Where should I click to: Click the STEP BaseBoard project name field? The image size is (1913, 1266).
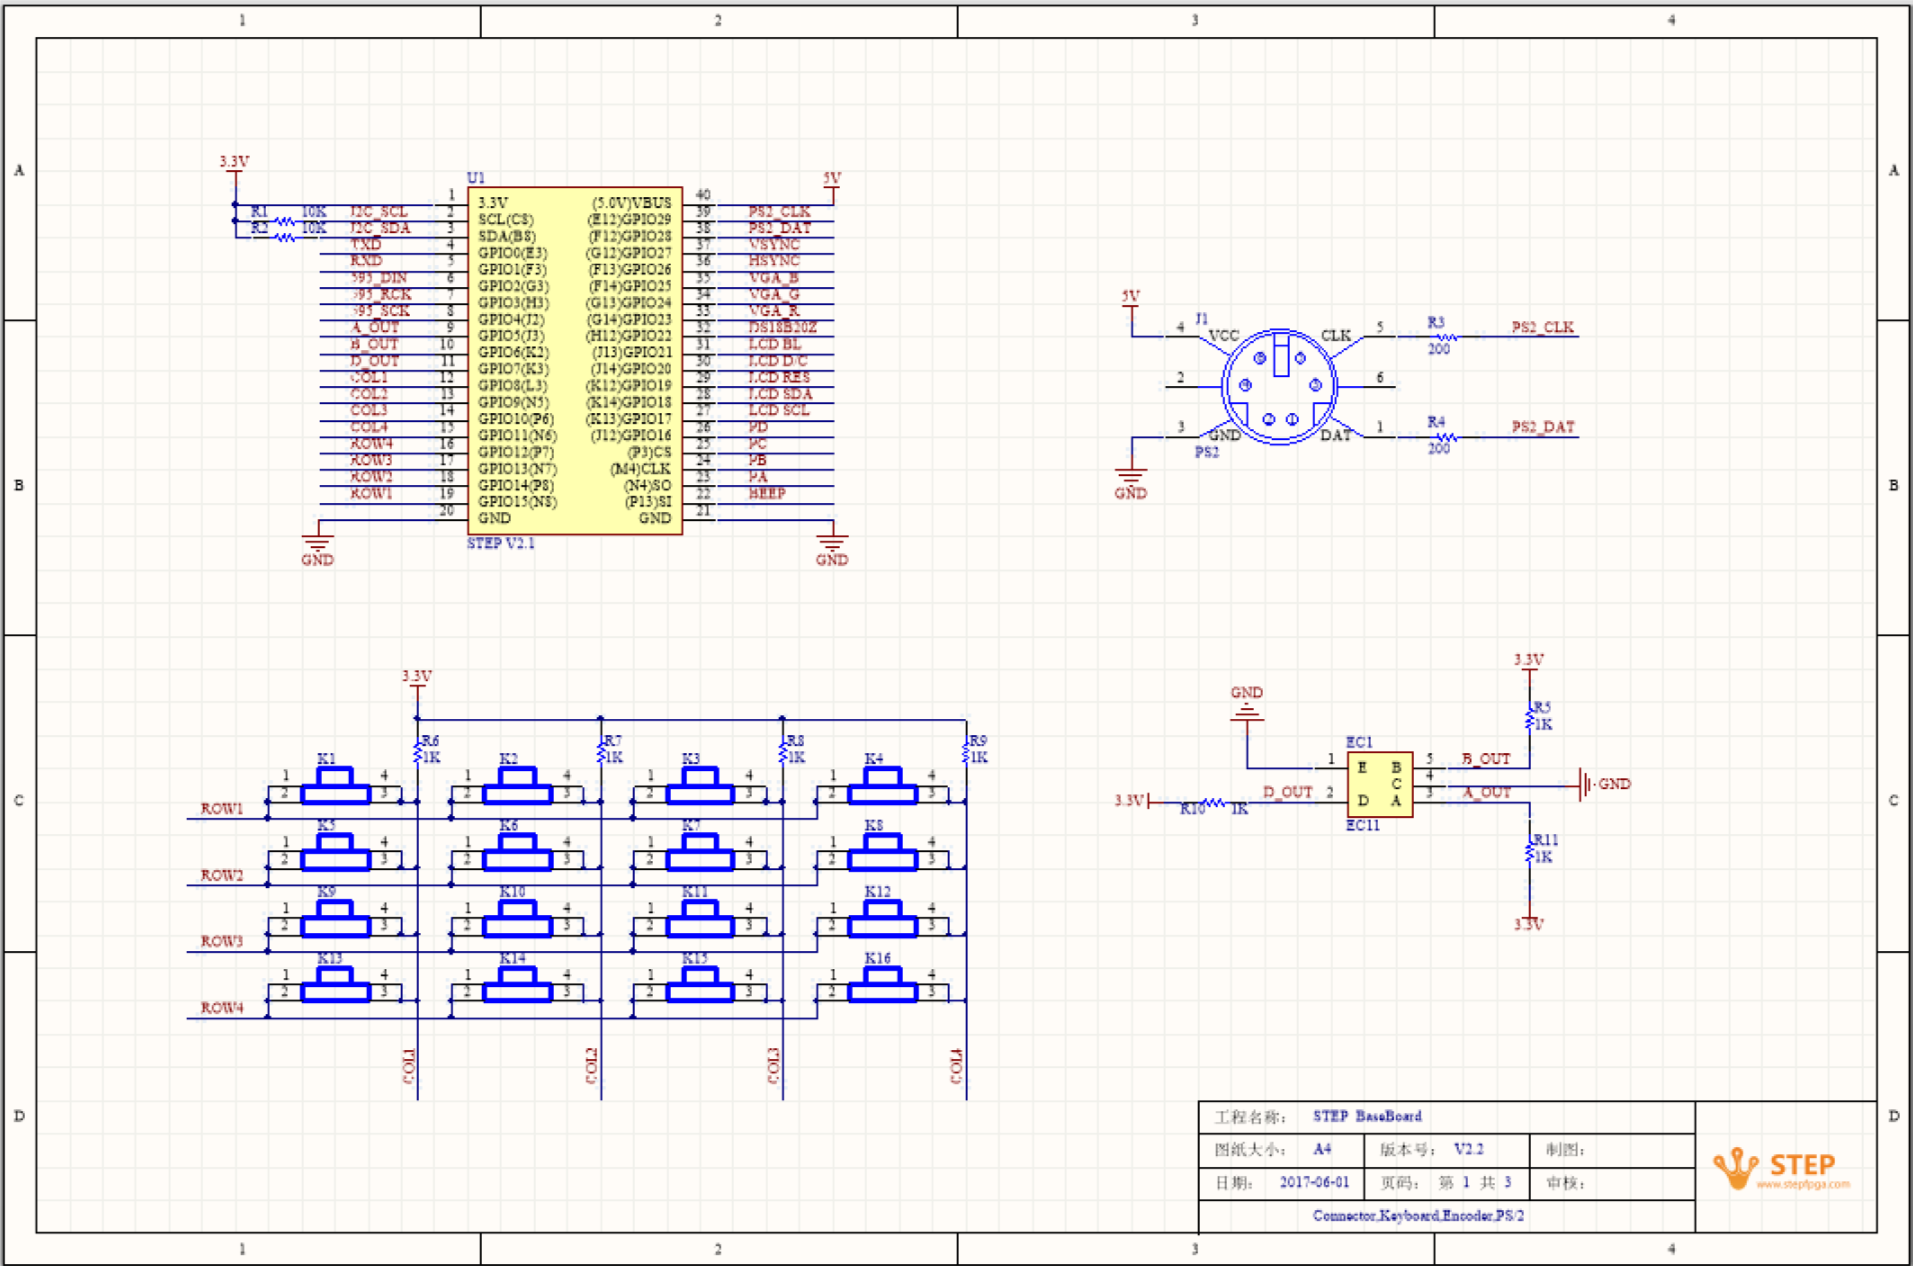click(1367, 1116)
